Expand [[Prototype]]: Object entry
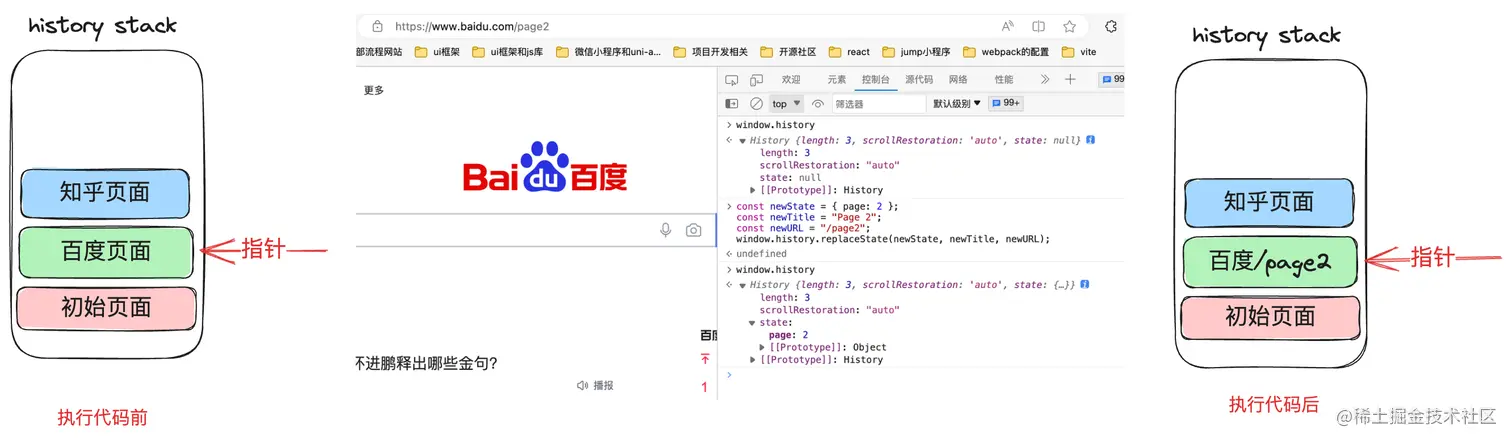Viewport: 1512px width, 442px height. click(763, 347)
